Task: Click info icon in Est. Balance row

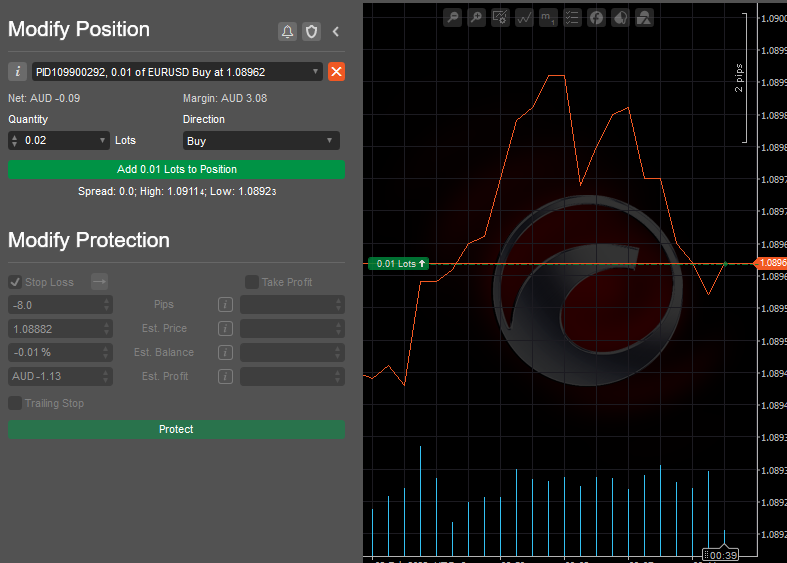Action: (225, 352)
